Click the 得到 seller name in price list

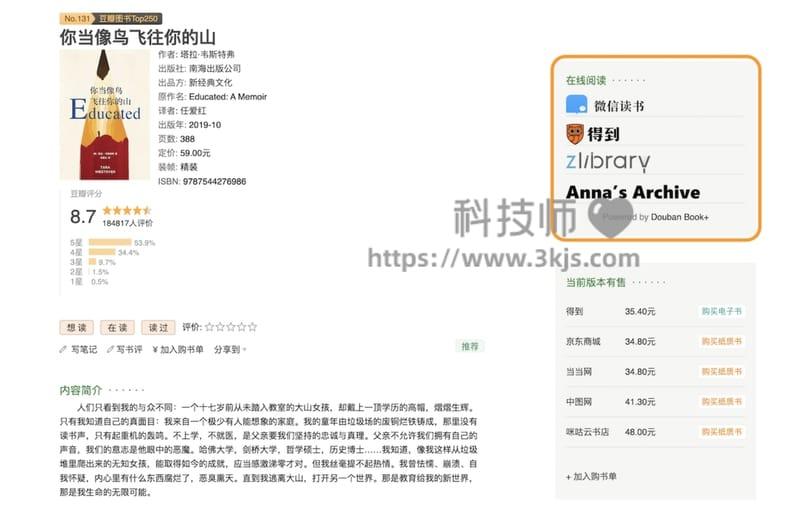point(574,311)
